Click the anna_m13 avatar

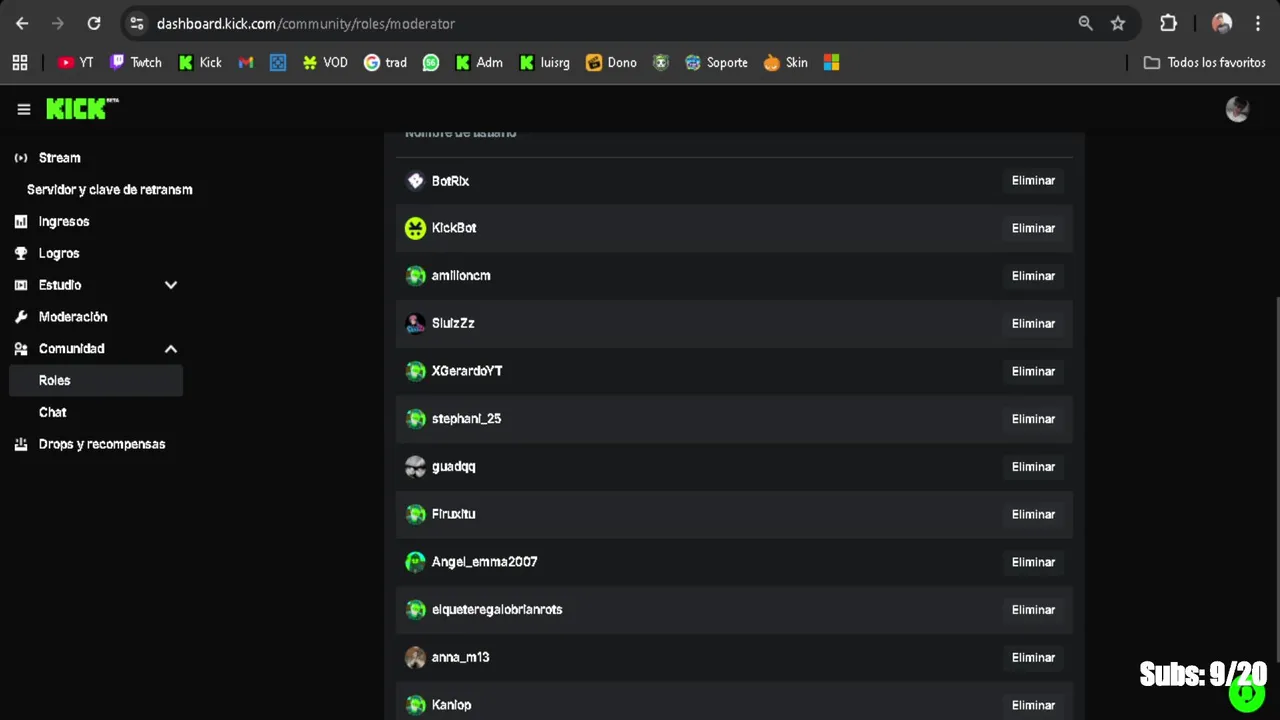(x=415, y=657)
